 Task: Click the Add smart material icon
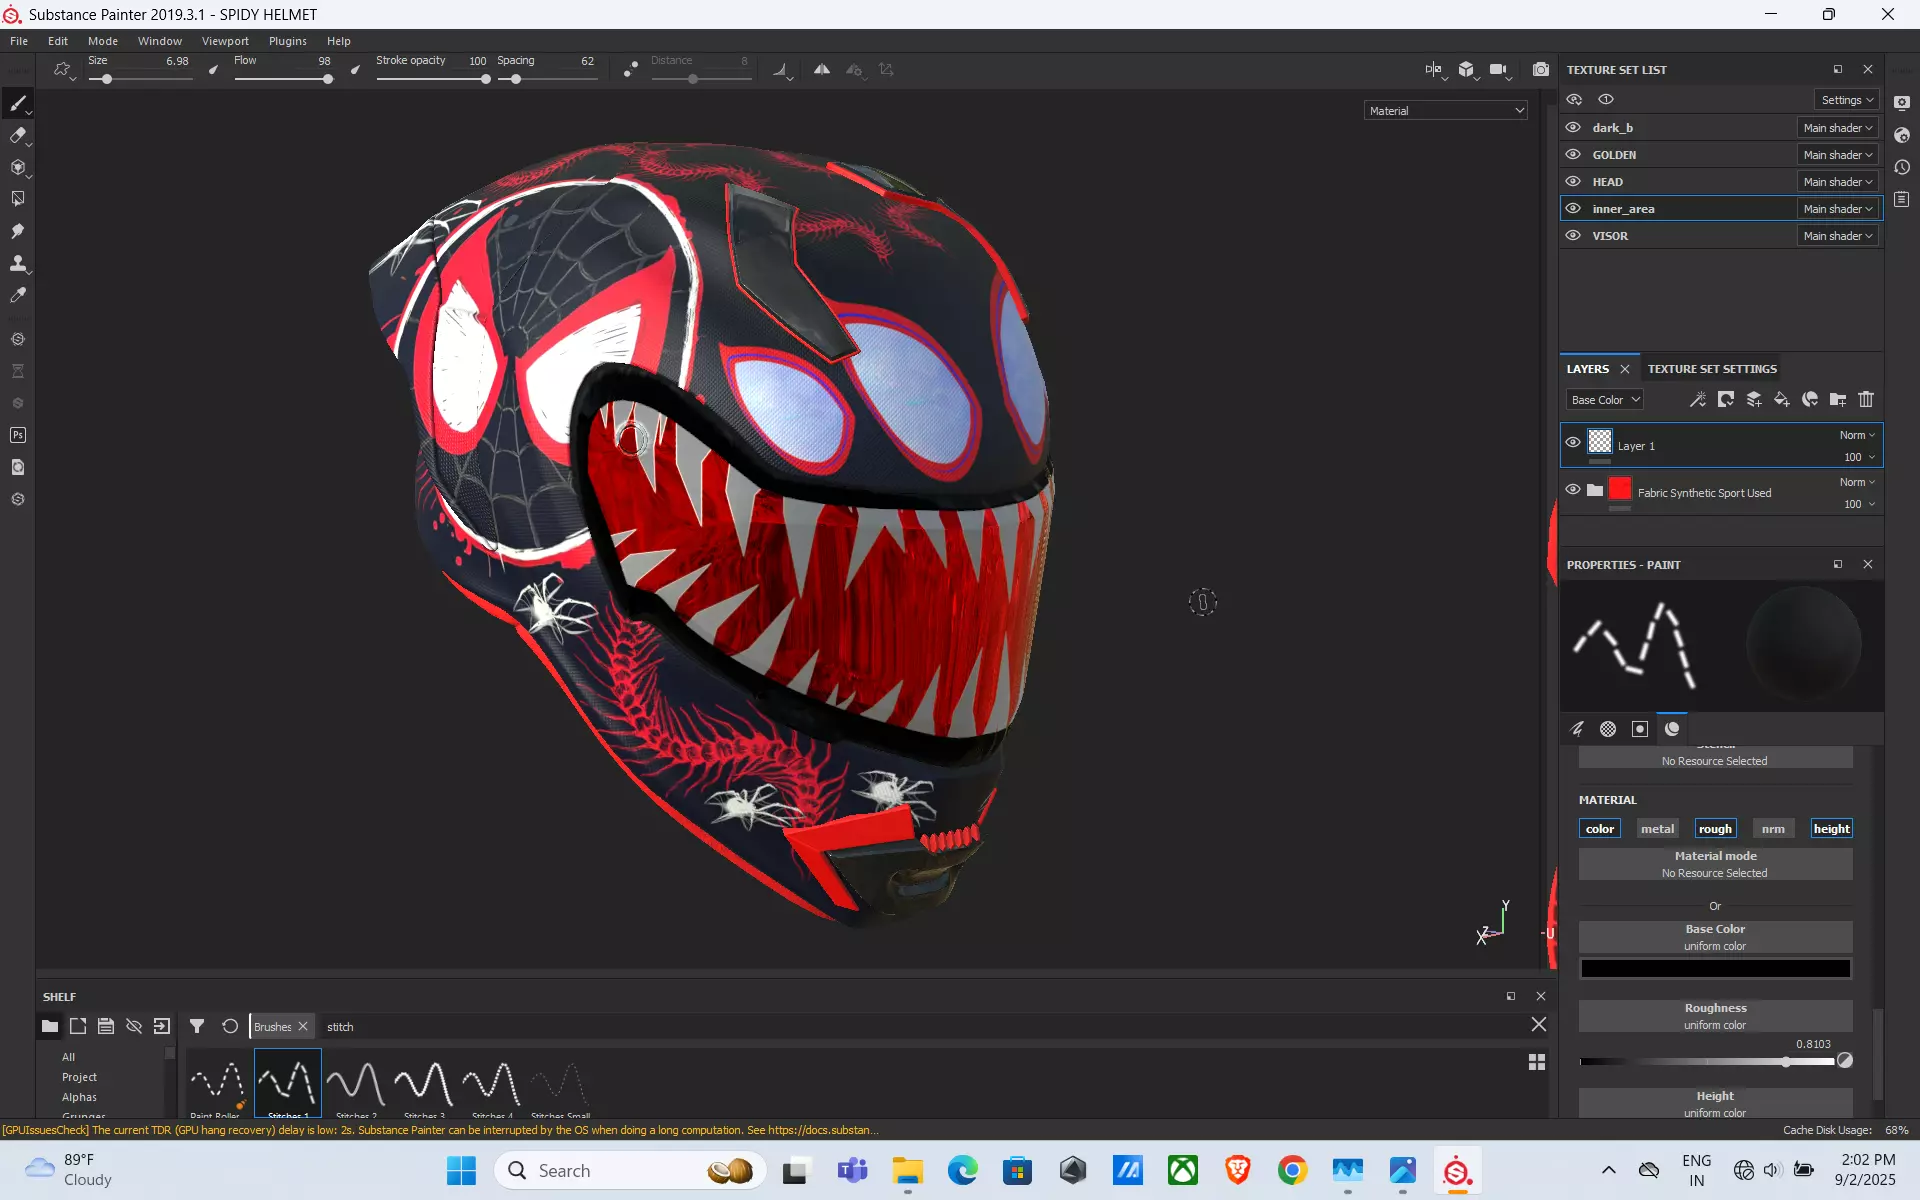(1810, 400)
